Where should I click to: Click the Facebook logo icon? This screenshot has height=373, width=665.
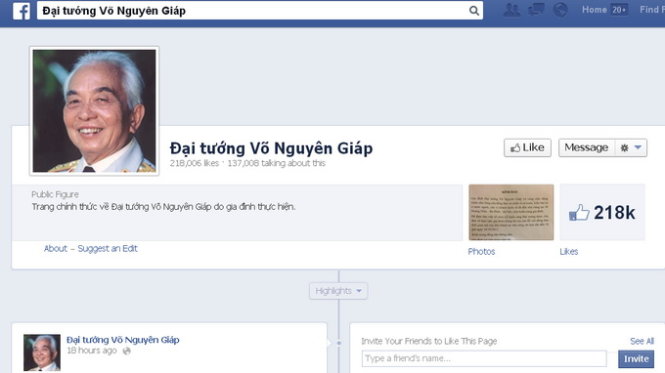(x=21, y=11)
